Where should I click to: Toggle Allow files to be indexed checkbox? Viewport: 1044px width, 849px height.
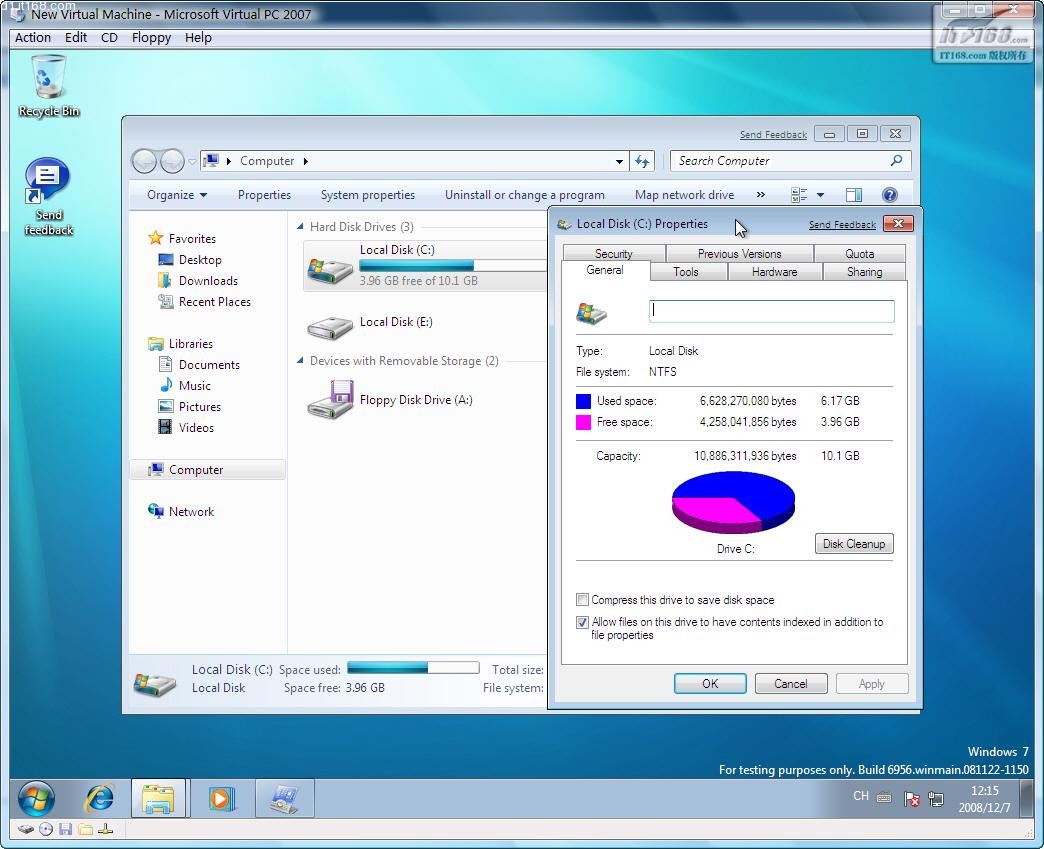(x=583, y=622)
